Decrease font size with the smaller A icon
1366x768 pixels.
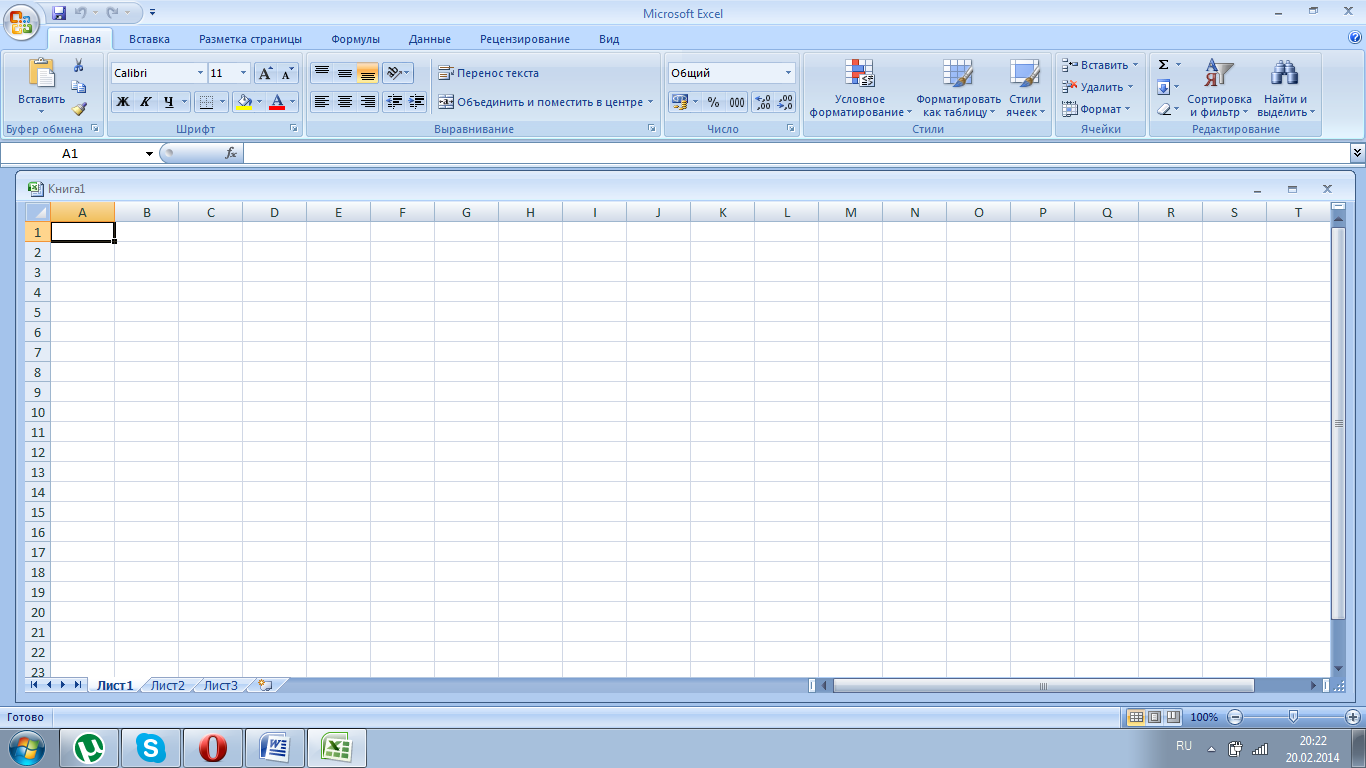click(x=287, y=73)
